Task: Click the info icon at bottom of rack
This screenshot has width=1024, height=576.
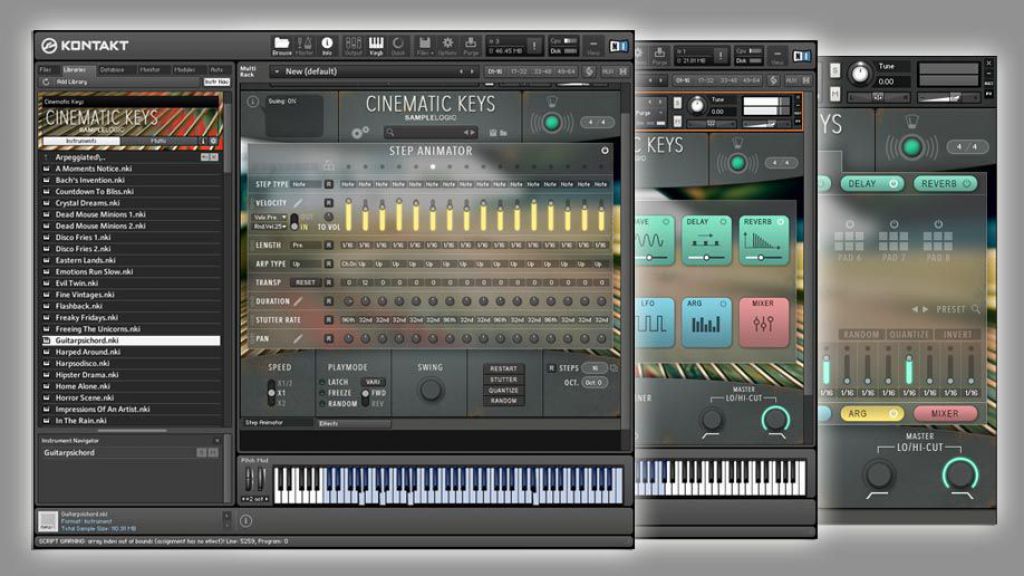Action: point(246,520)
